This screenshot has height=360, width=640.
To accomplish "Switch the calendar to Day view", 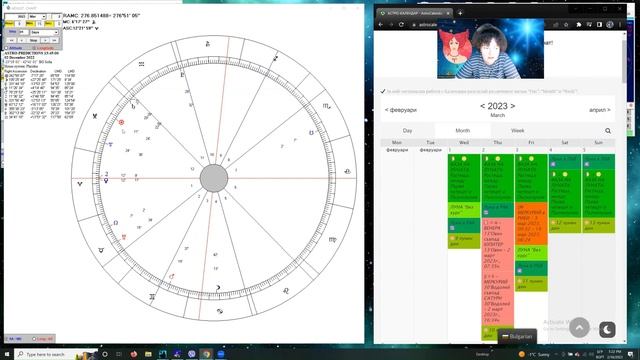I will (407, 131).
